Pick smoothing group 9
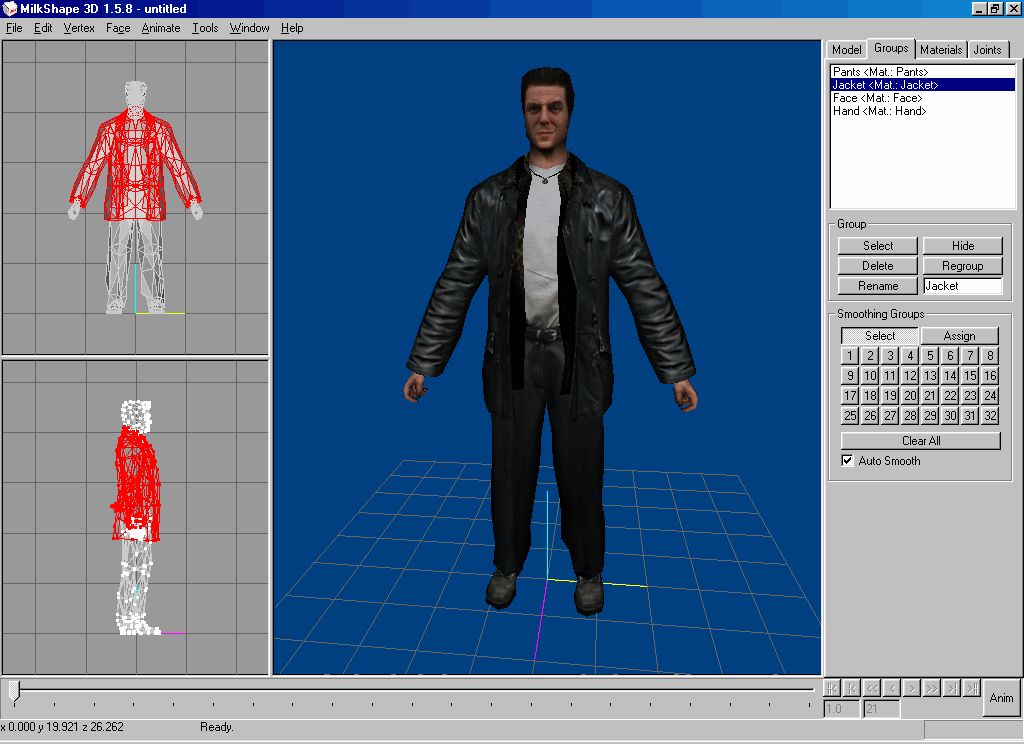This screenshot has width=1024, height=744. coord(850,376)
